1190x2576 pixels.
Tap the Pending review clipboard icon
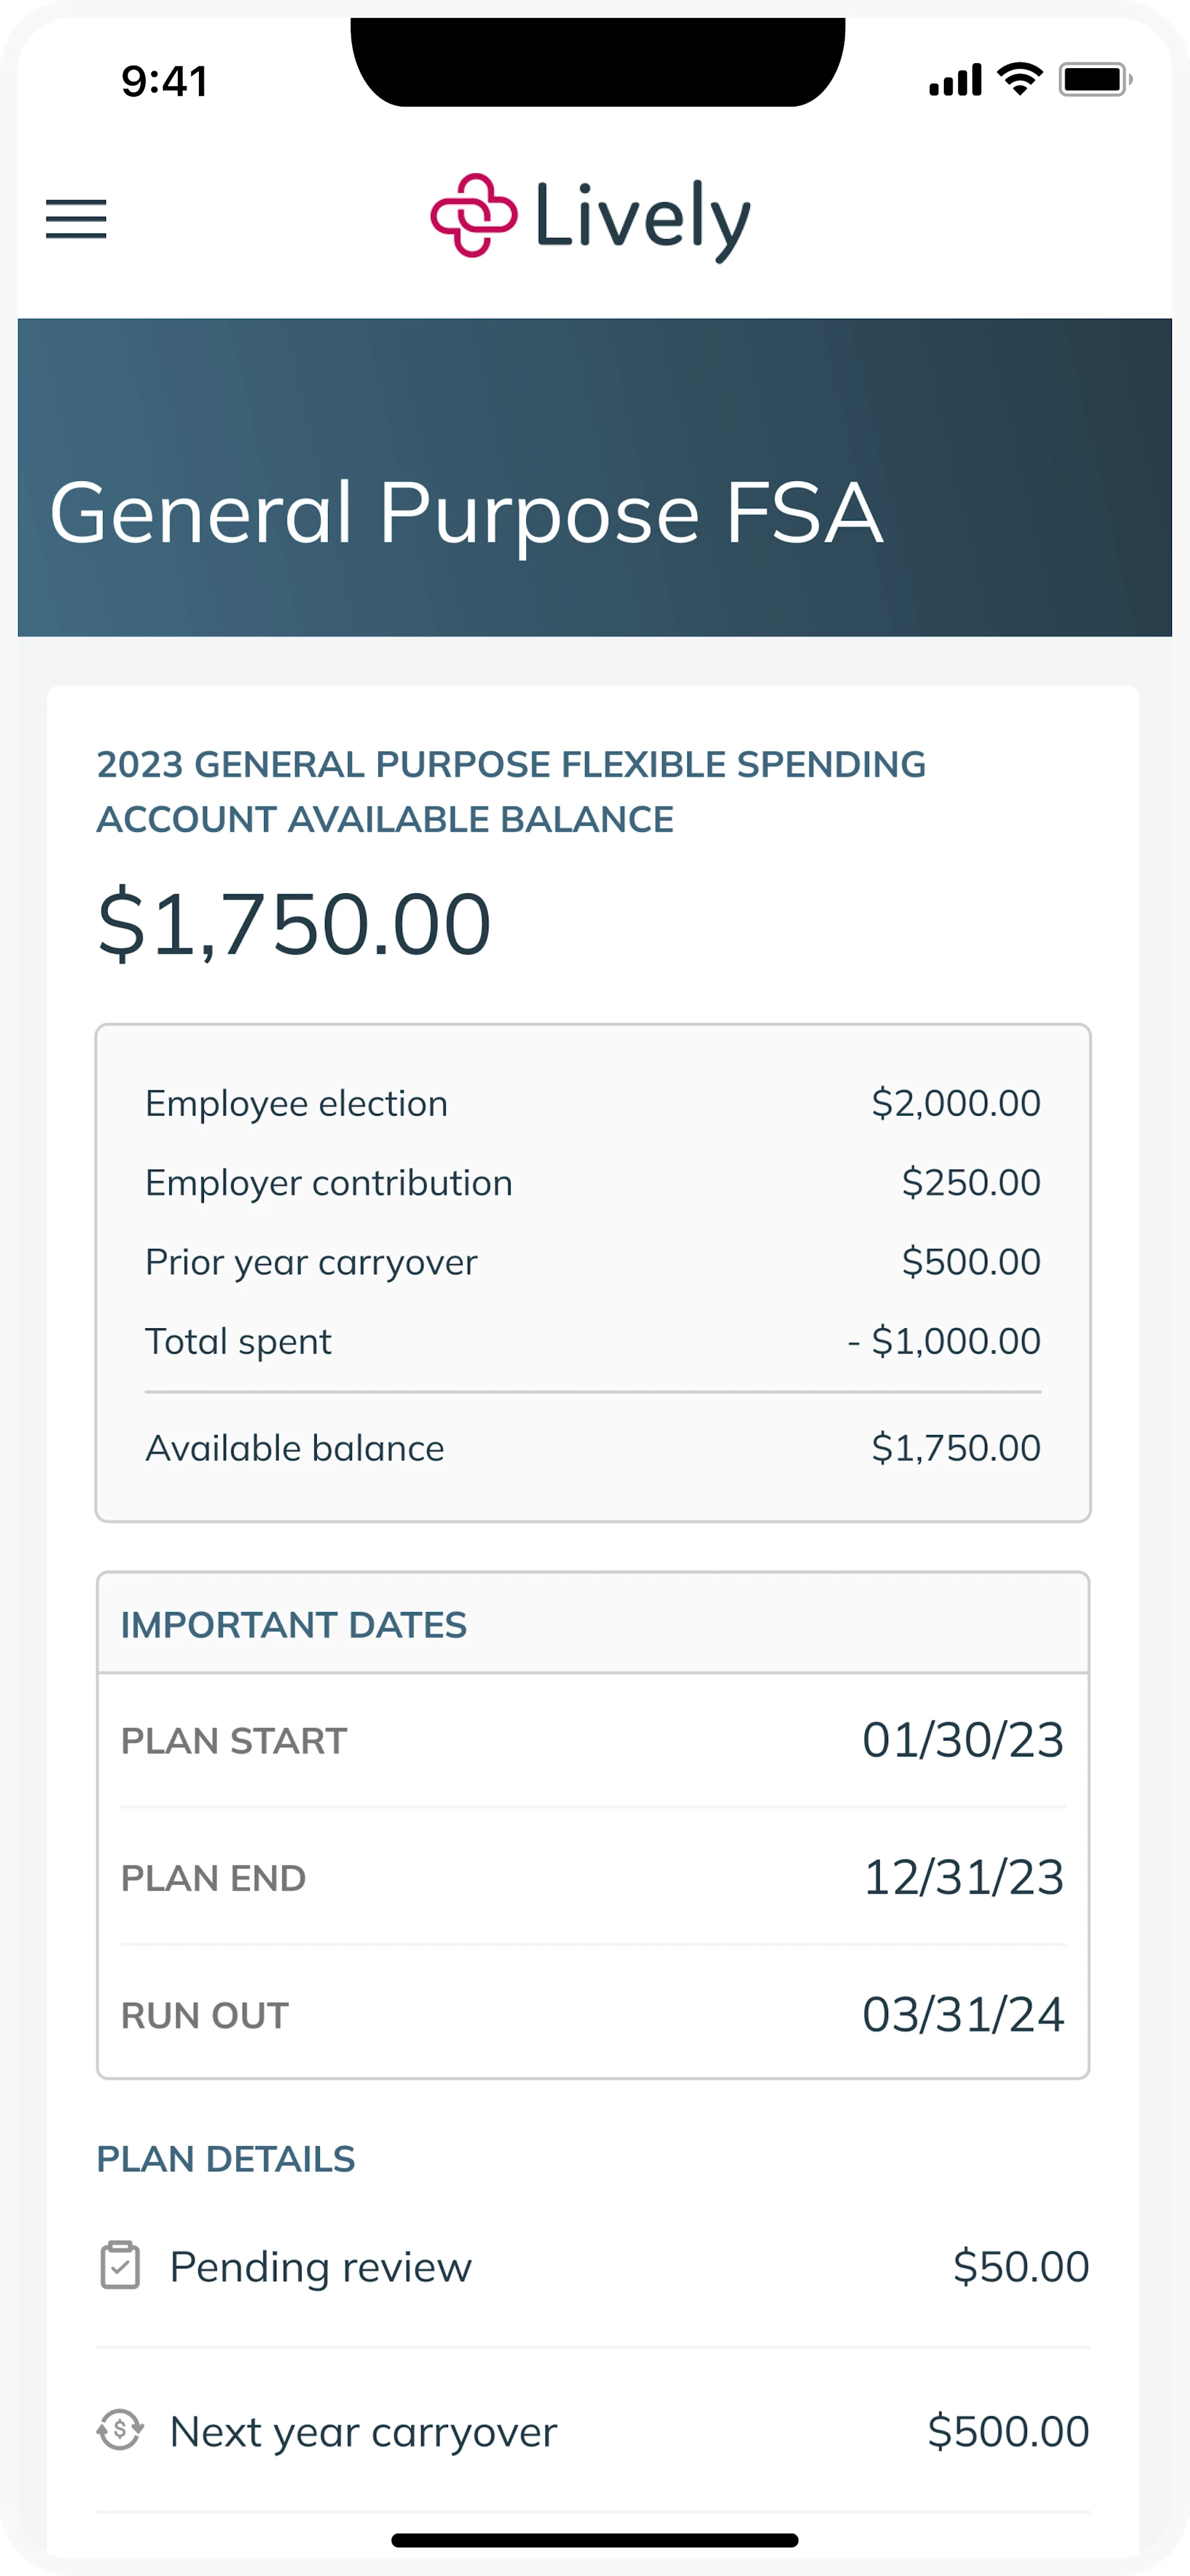(120, 2266)
